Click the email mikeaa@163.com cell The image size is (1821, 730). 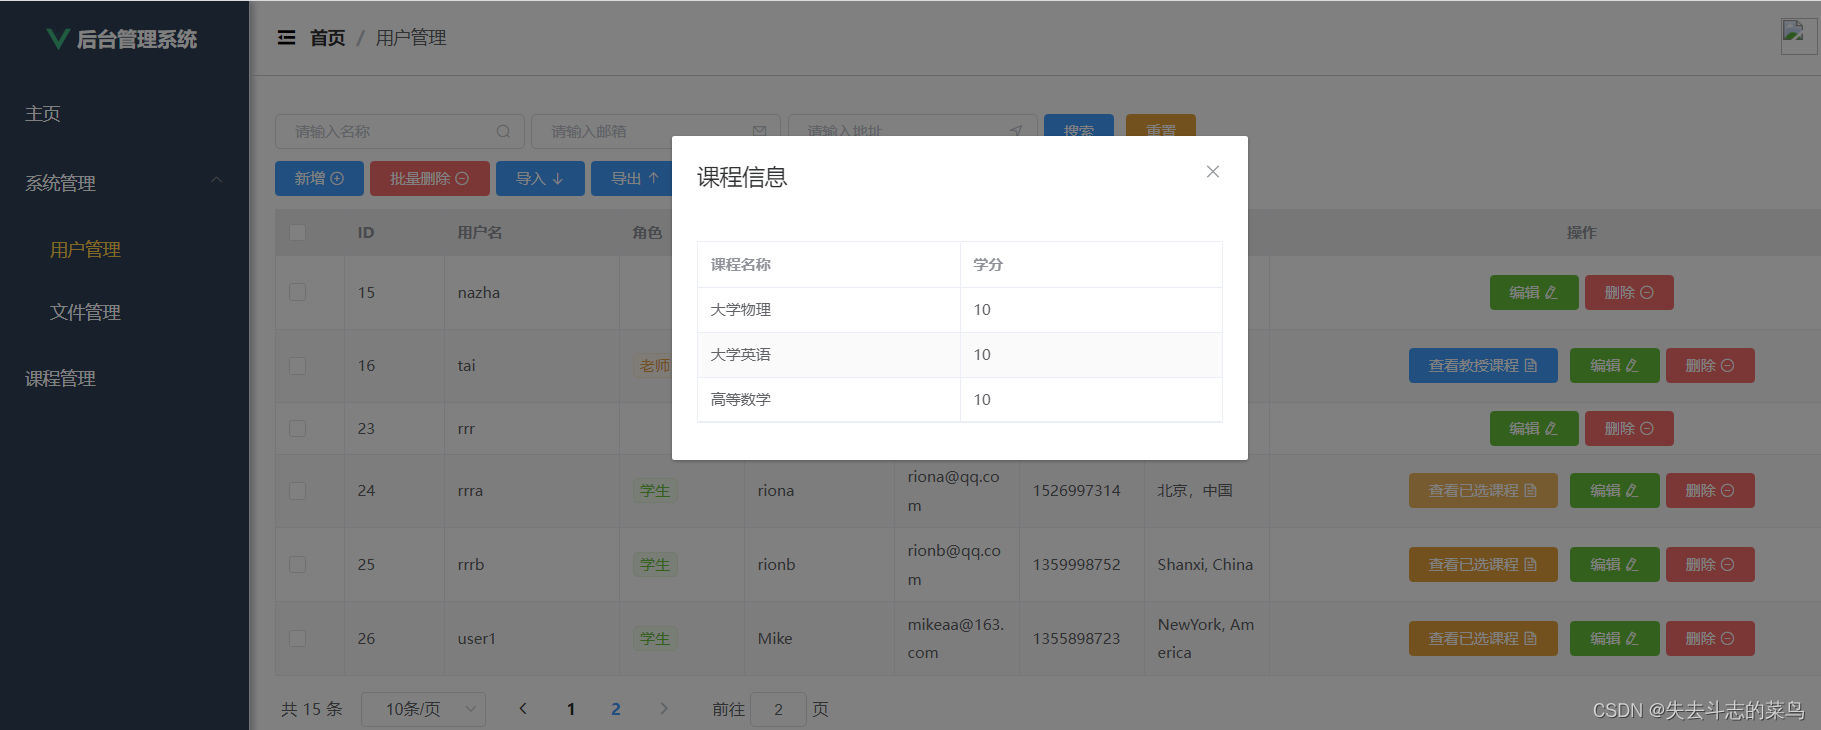tap(956, 639)
